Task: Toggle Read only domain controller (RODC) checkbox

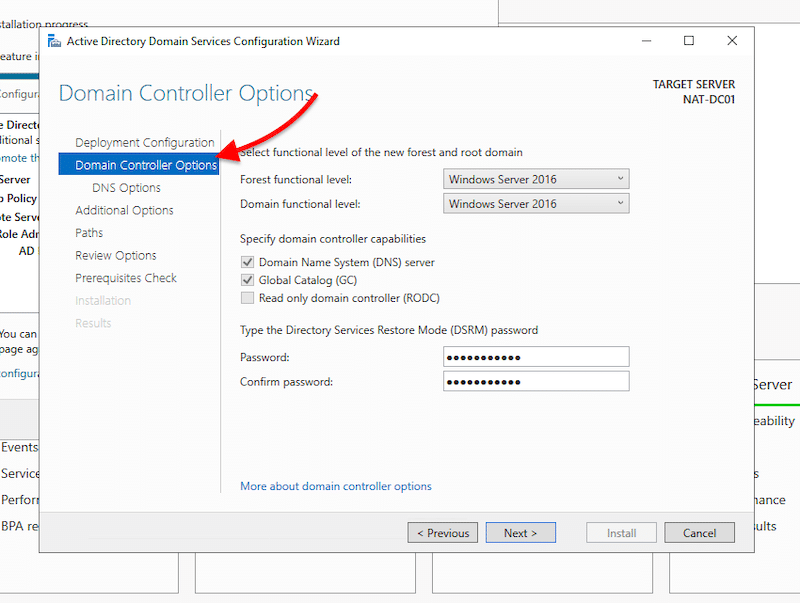Action: click(x=247, y=298)
